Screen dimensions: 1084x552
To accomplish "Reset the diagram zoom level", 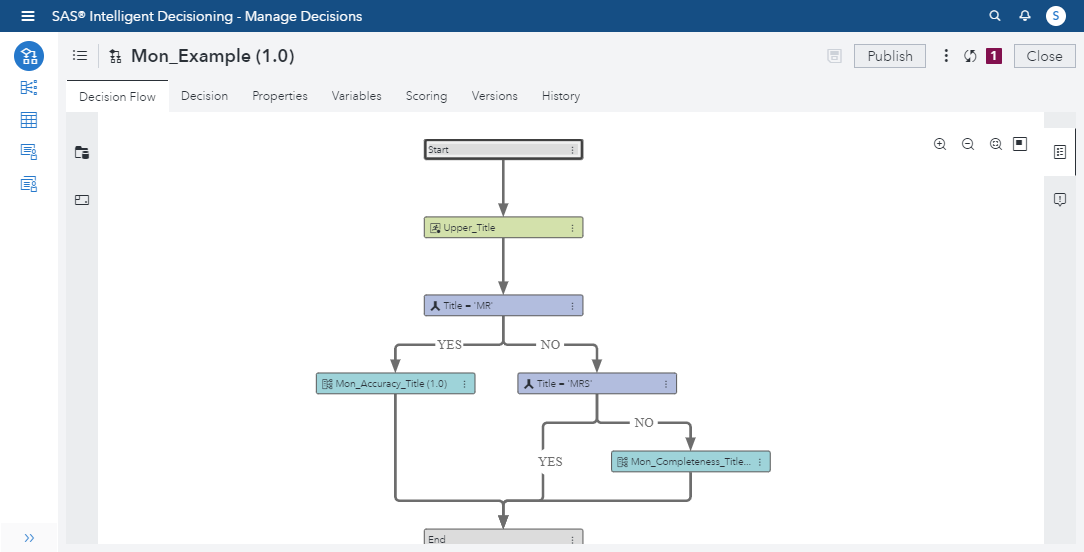I will 996,144.
